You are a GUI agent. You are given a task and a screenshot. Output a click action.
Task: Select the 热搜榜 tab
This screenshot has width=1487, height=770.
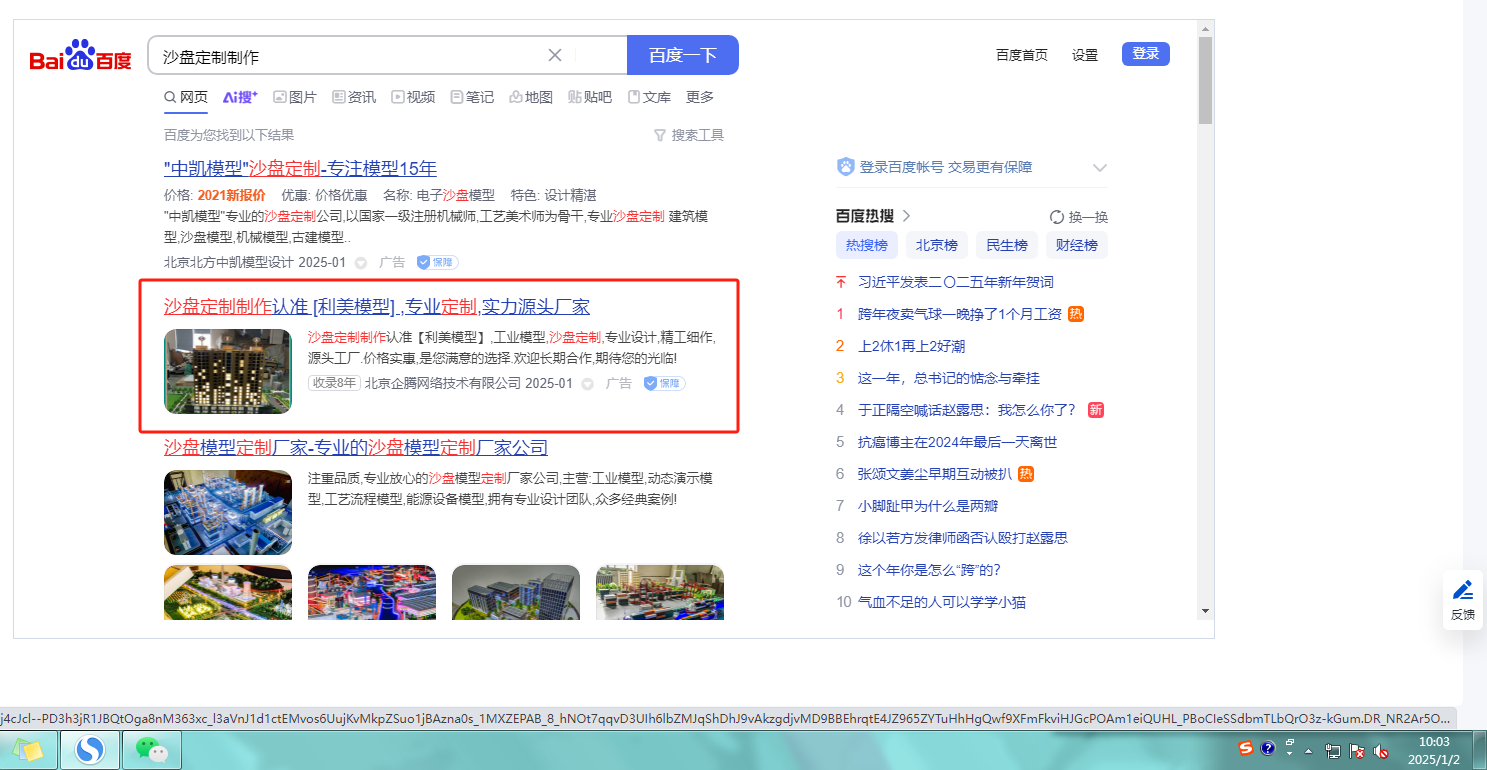[x=867, y=245]
